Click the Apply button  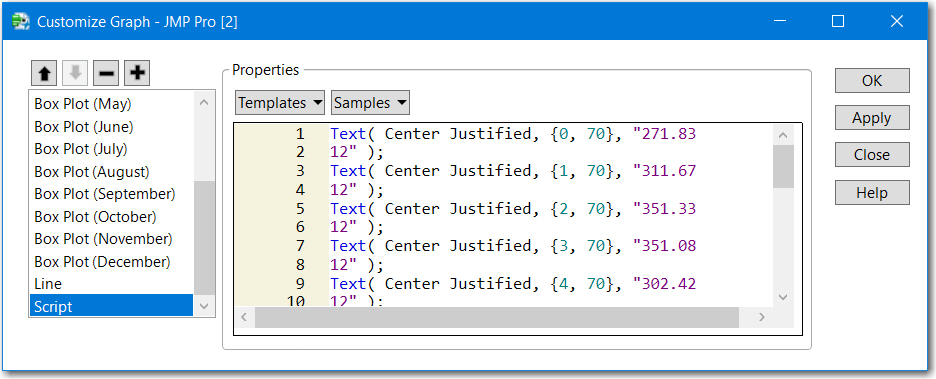[x=872, y=118]
